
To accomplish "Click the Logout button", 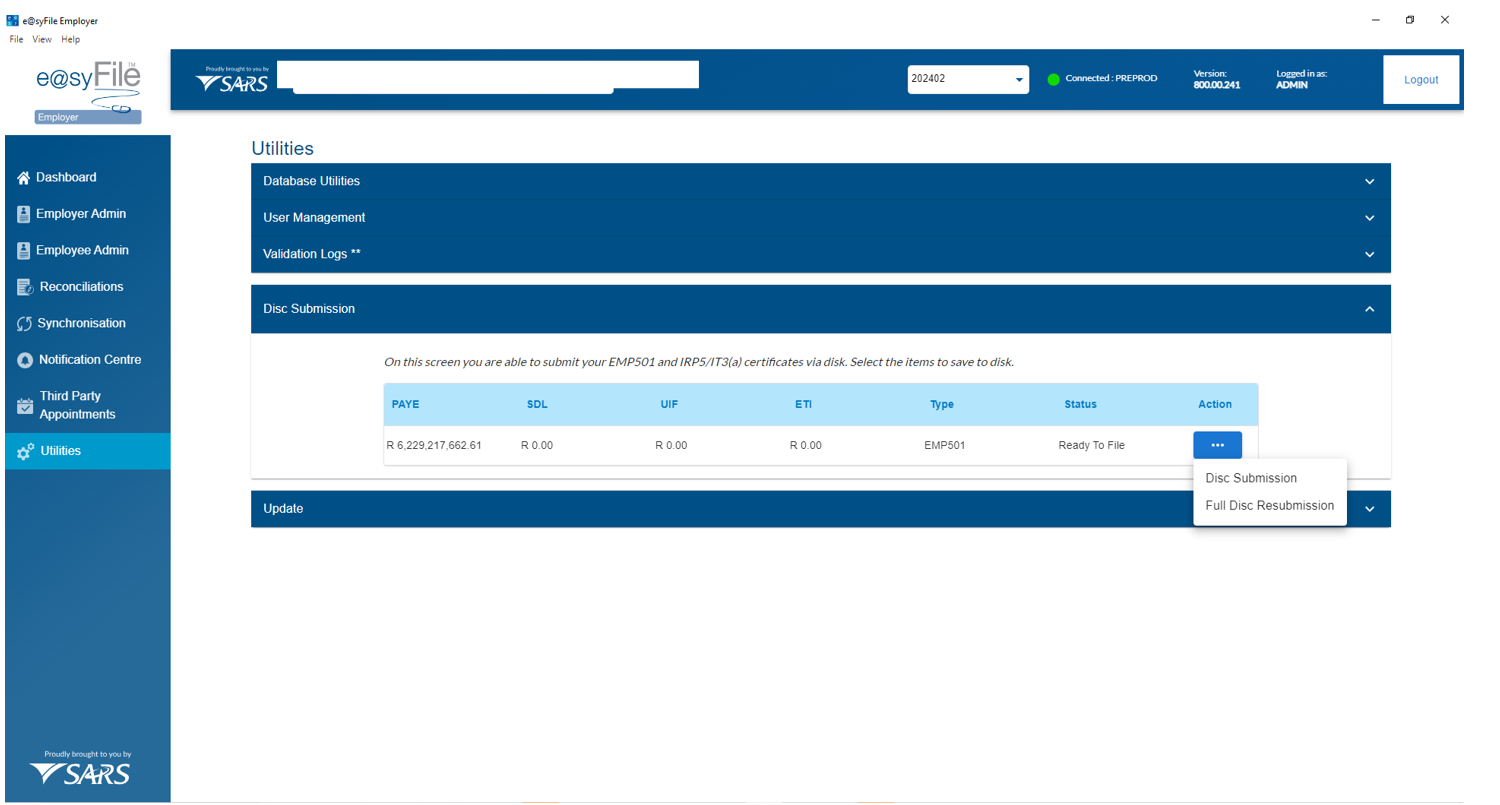I will (1420, 80).
